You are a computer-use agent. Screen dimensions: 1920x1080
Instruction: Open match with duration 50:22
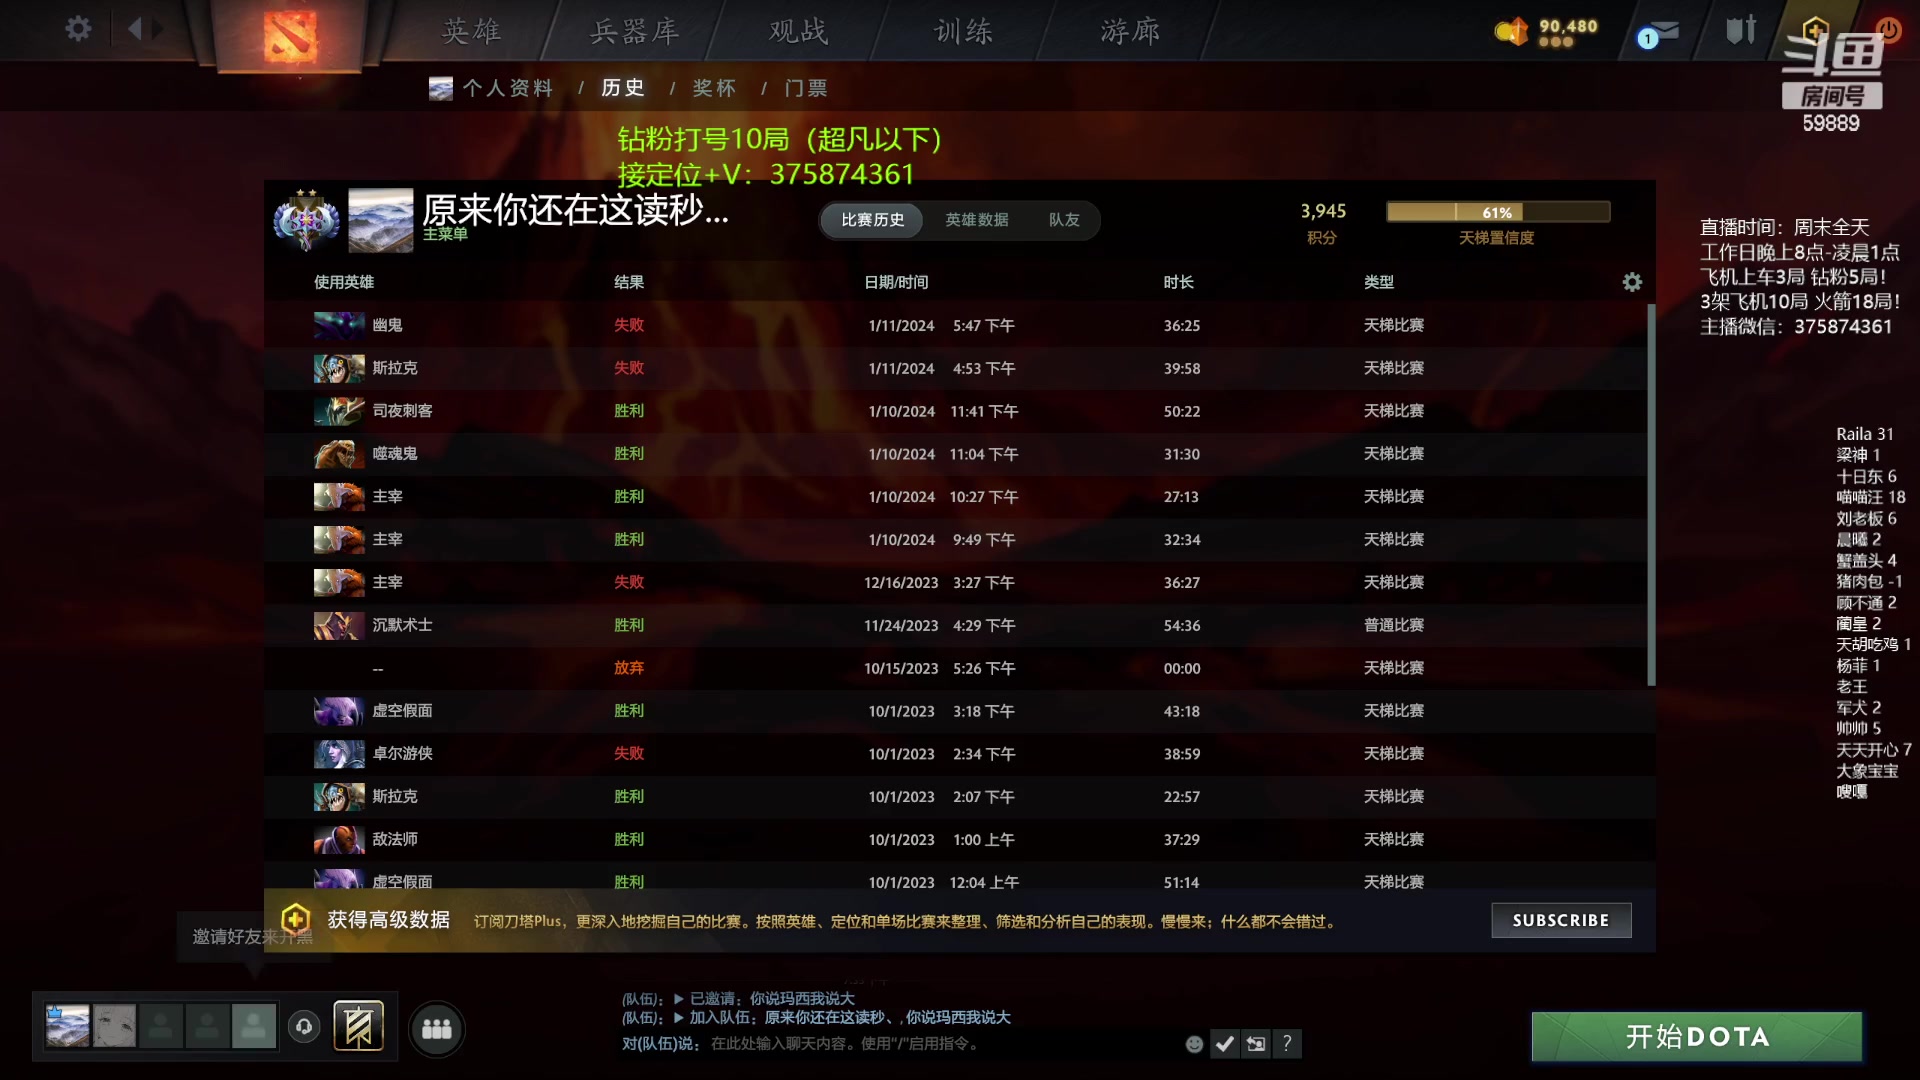955,411
